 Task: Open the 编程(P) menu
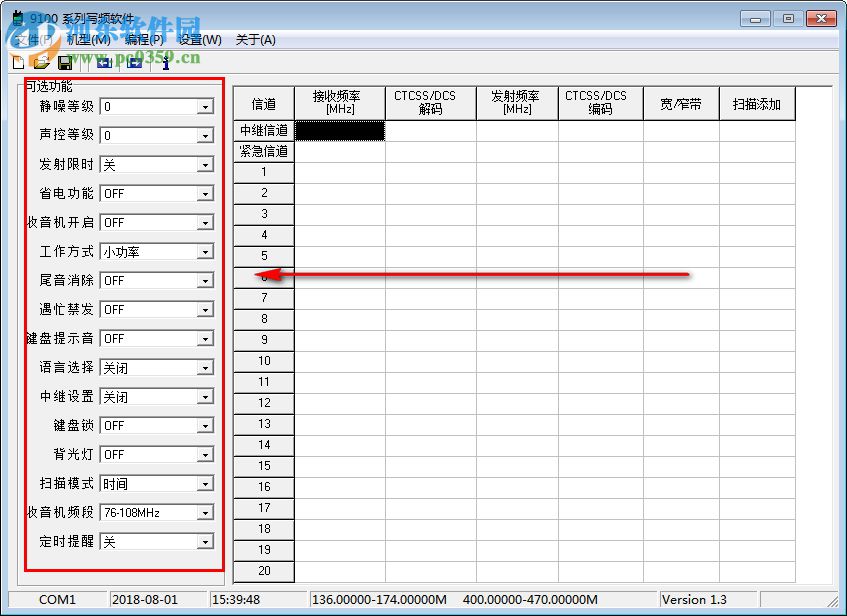tap(144, 40)
